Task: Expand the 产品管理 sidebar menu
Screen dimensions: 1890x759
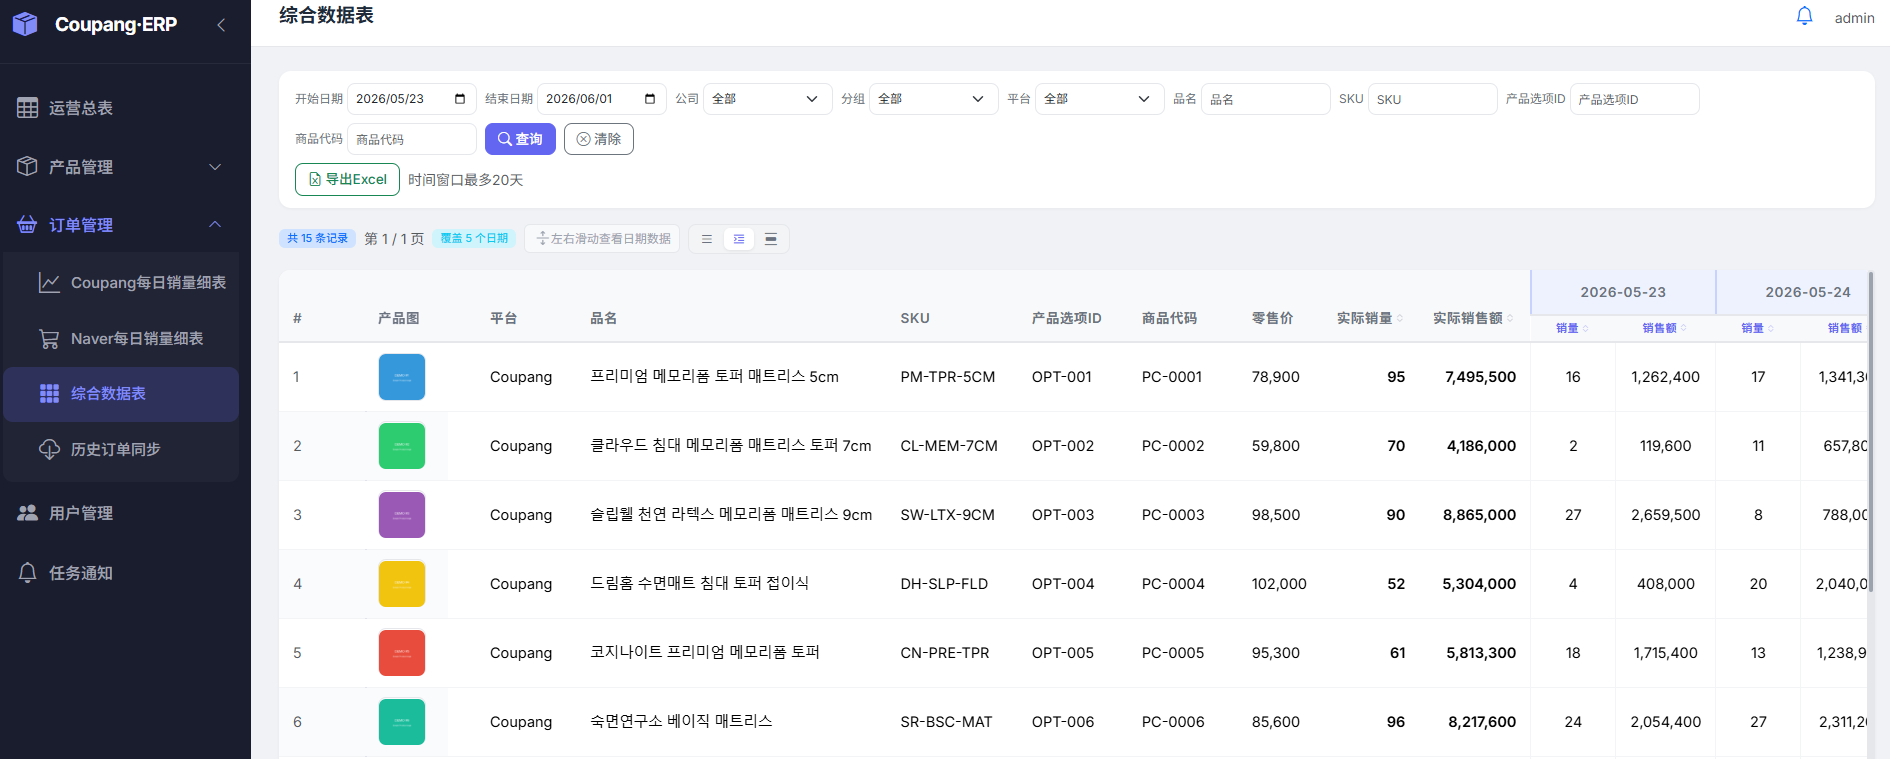Action: pyautogui.click(x=120, y=167)
